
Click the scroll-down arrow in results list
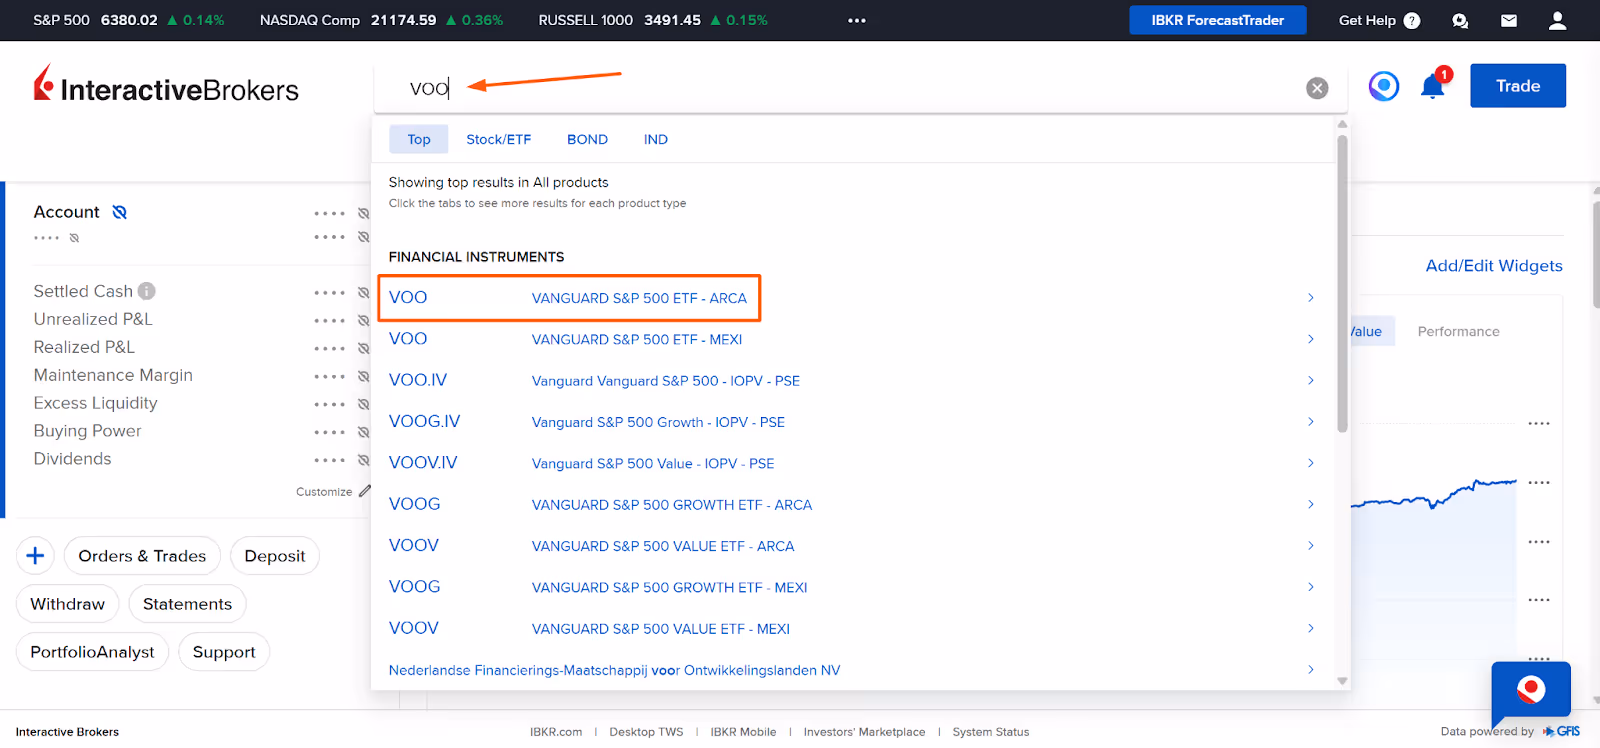[x=1342, y=681]
